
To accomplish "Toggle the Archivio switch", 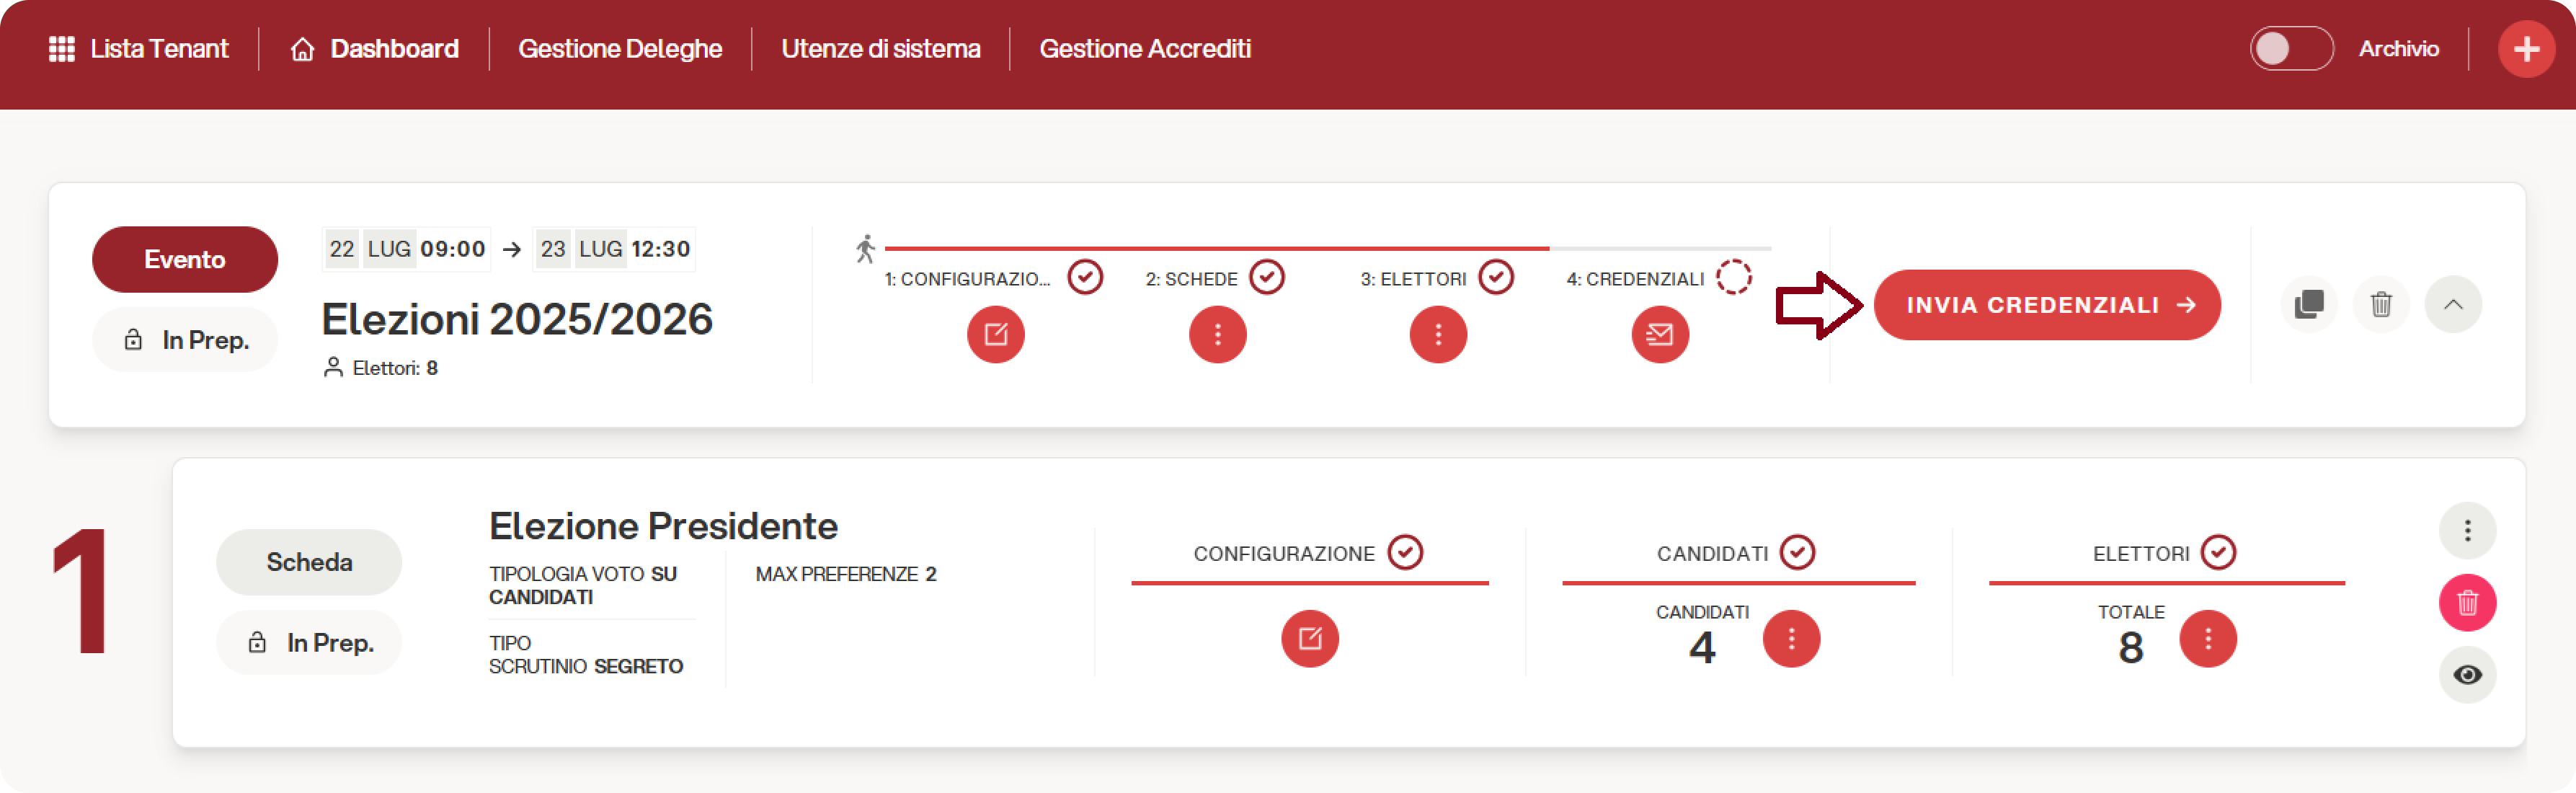I will [2290, 49].
